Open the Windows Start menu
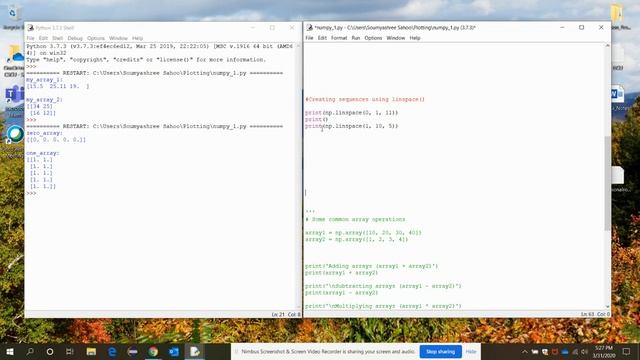This screenshot has height=360, width=640. [10, 351]
